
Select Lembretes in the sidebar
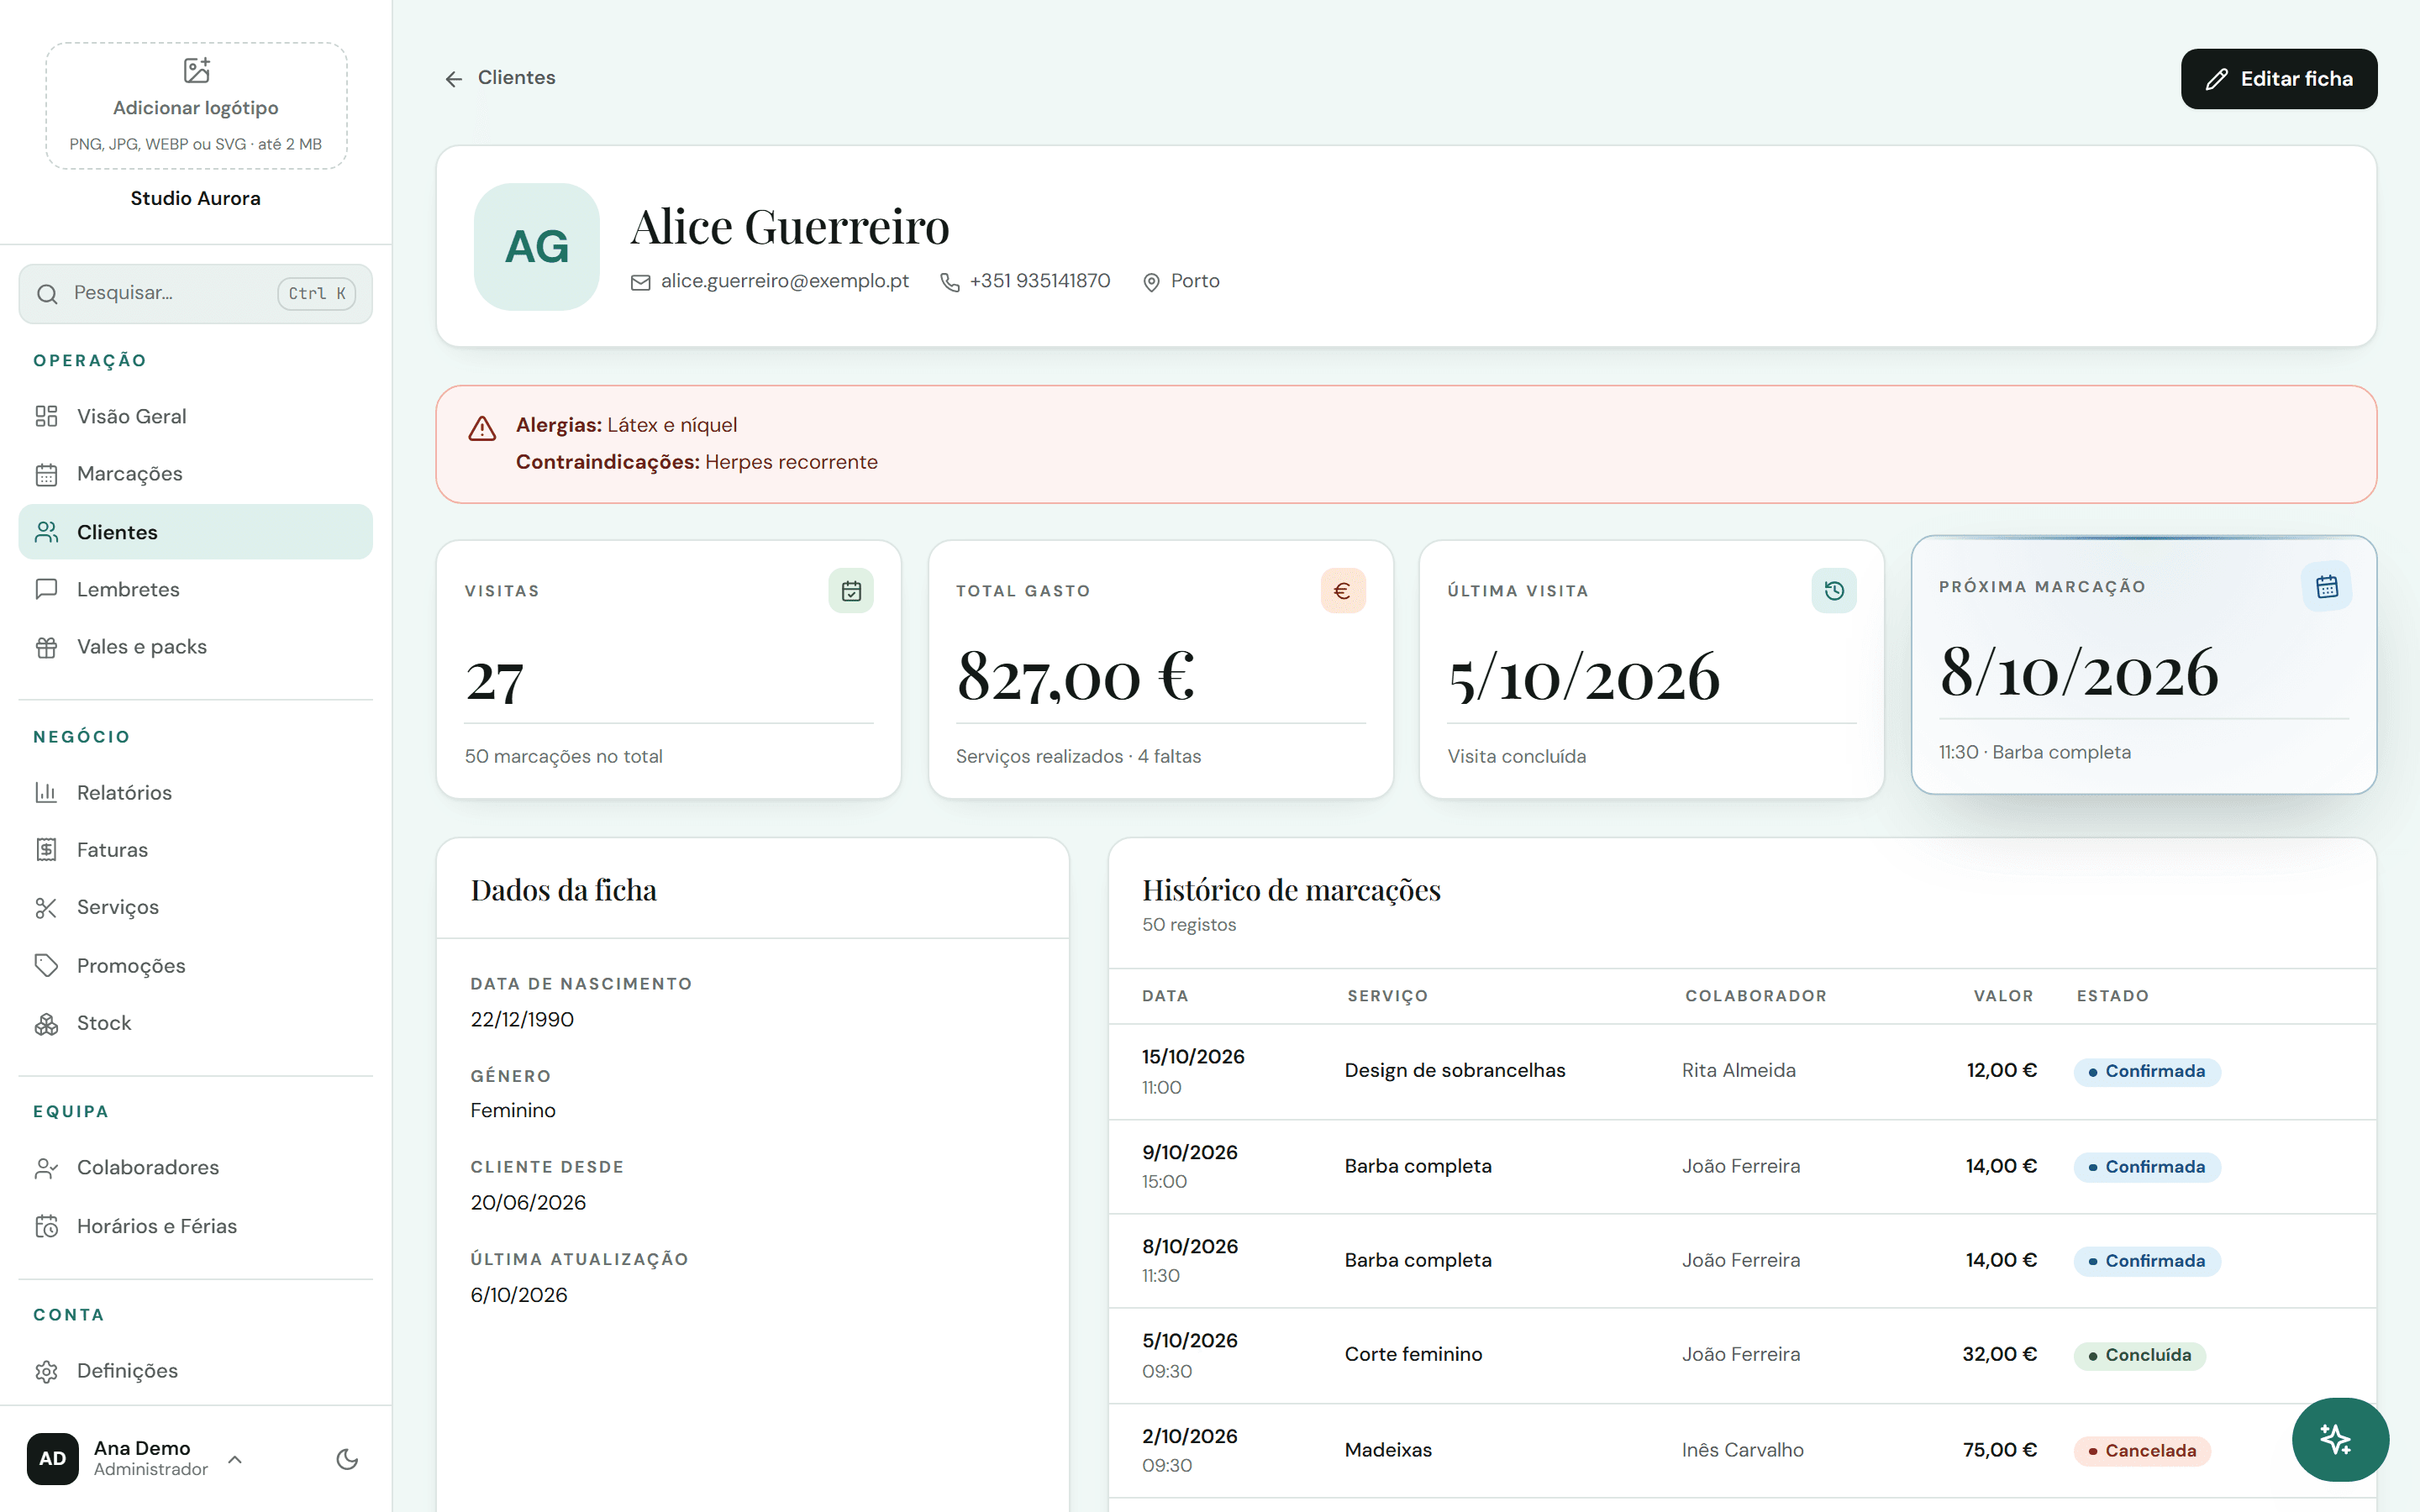click(195, 589)
